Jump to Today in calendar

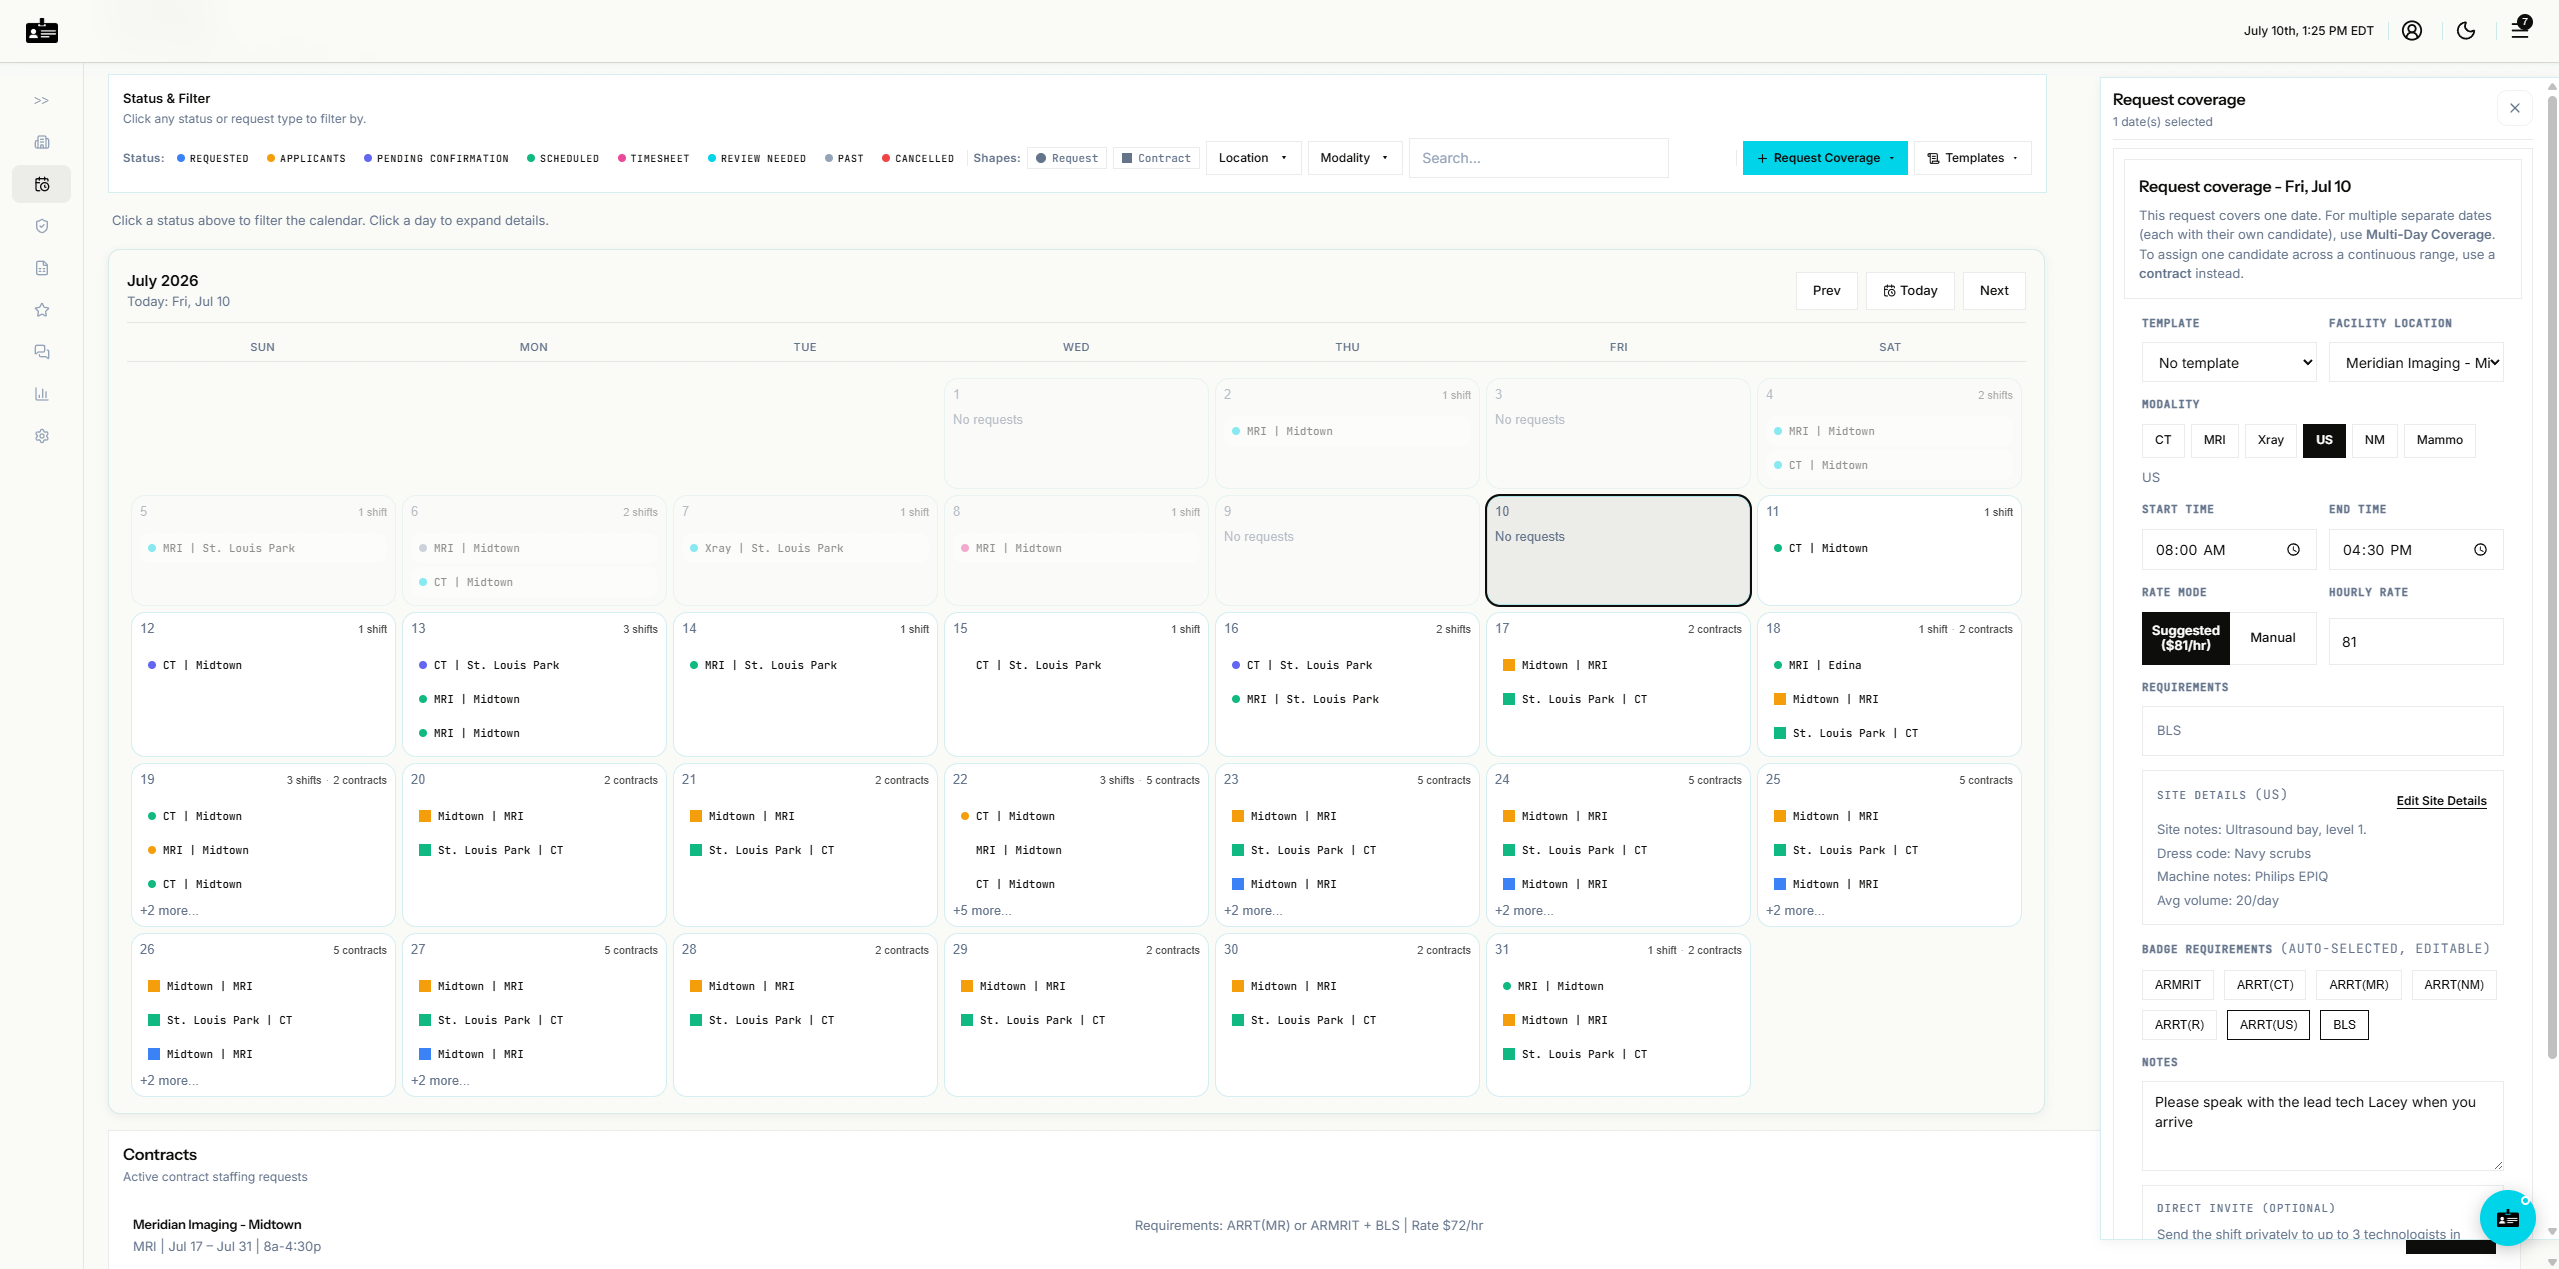tap(1910, 291)
